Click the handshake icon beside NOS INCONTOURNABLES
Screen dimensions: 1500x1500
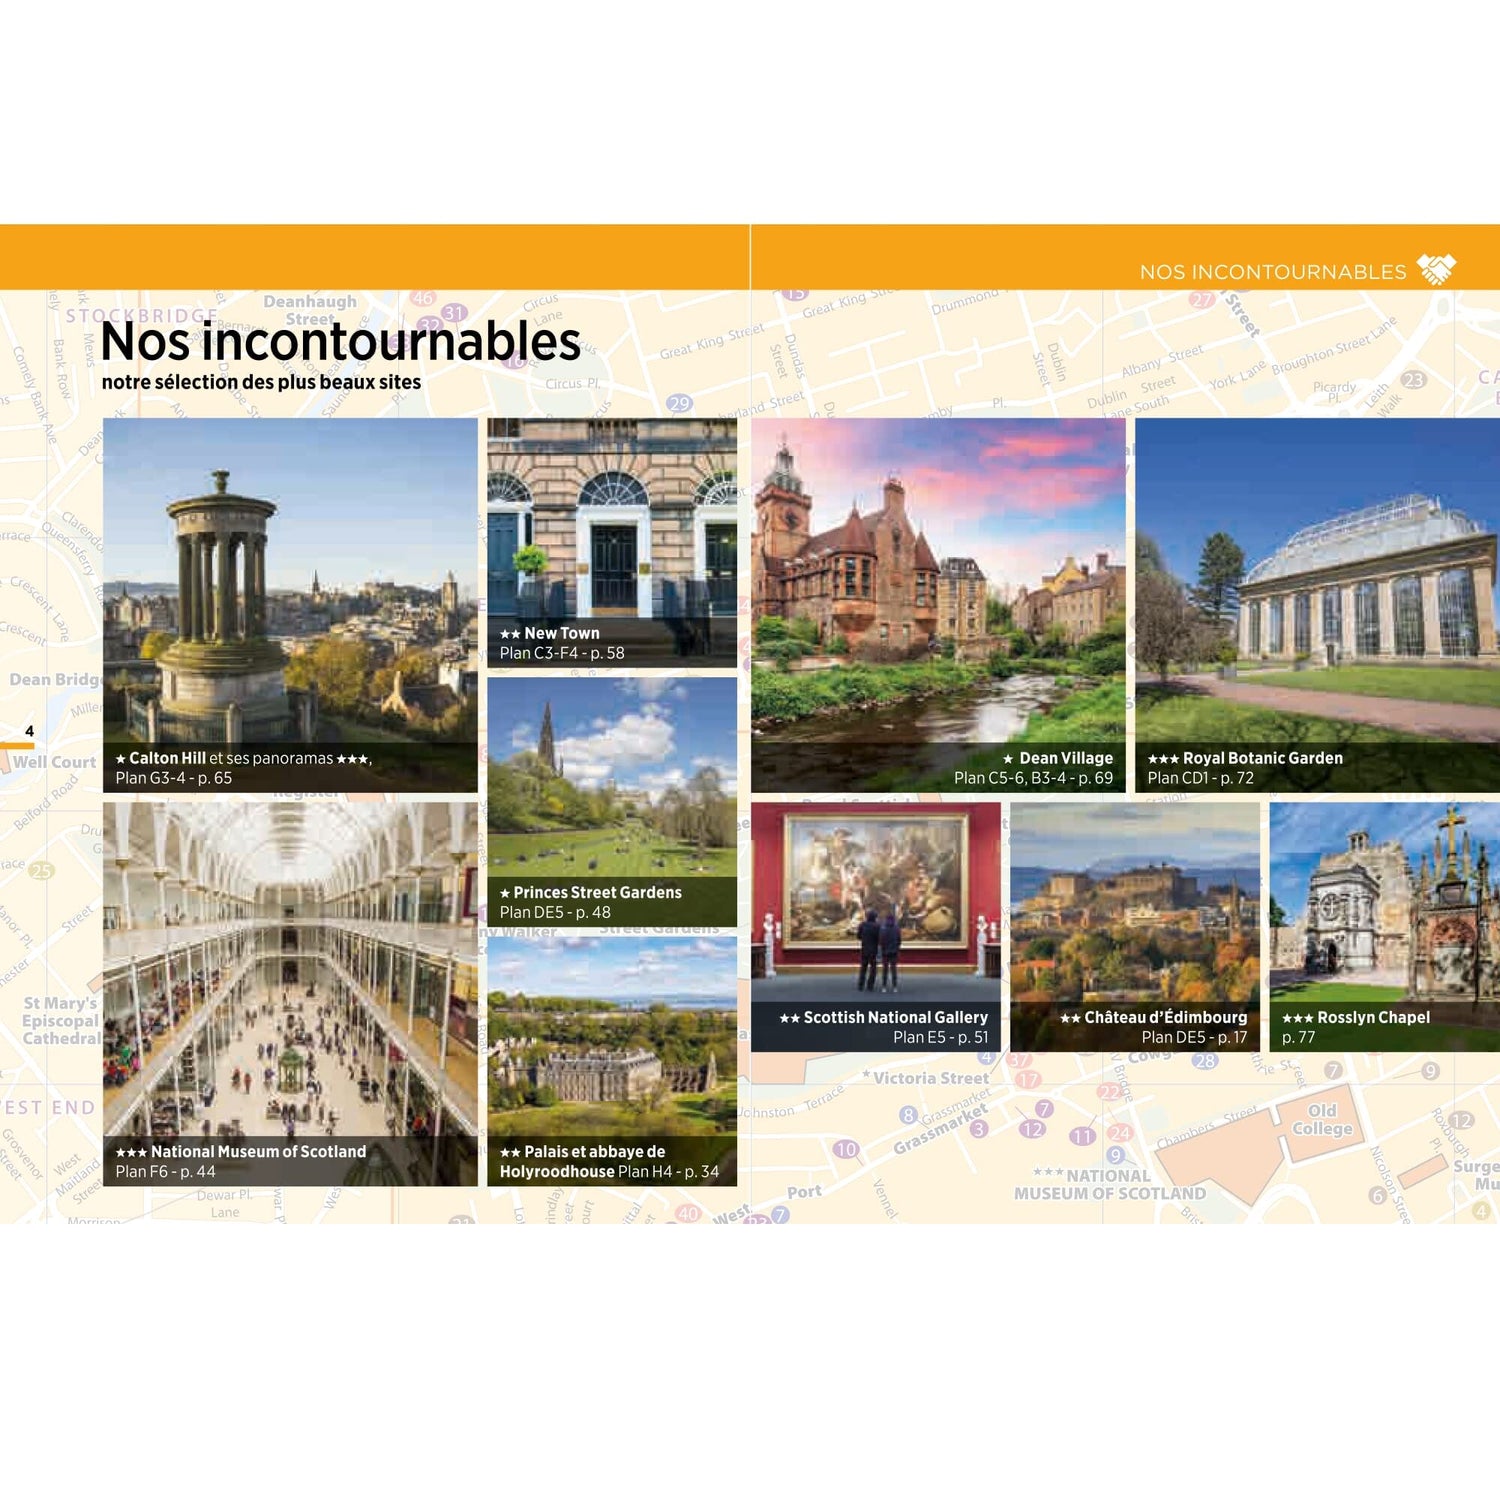(1434, 266)
